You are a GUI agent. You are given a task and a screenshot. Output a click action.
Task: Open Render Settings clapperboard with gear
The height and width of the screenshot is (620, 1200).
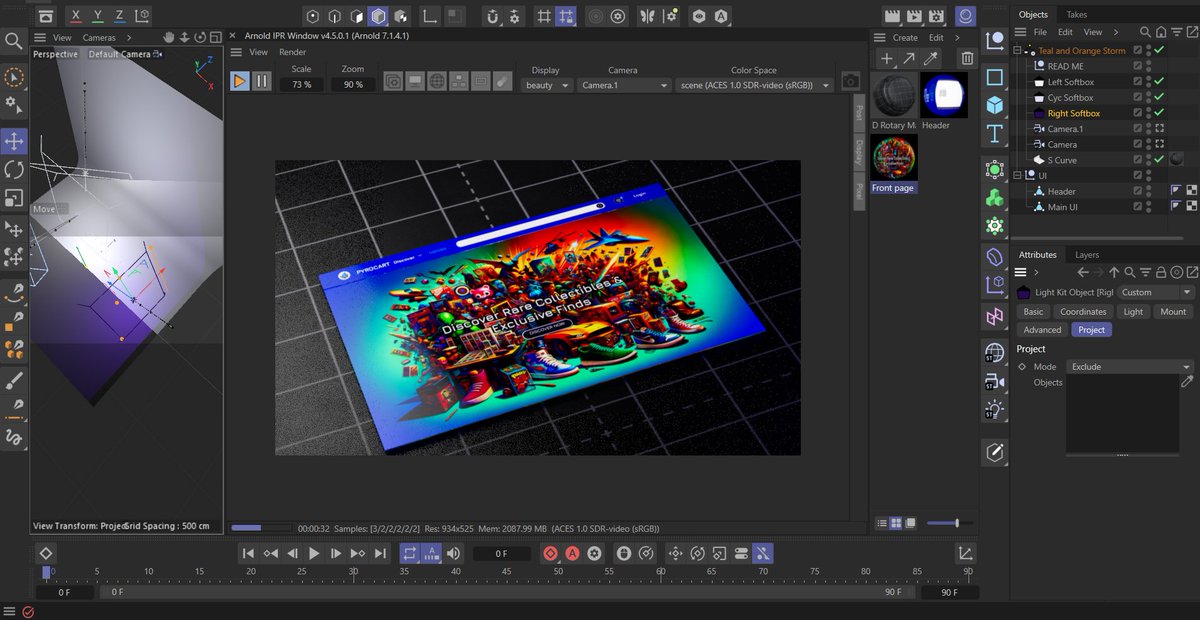tap(939, 16)
